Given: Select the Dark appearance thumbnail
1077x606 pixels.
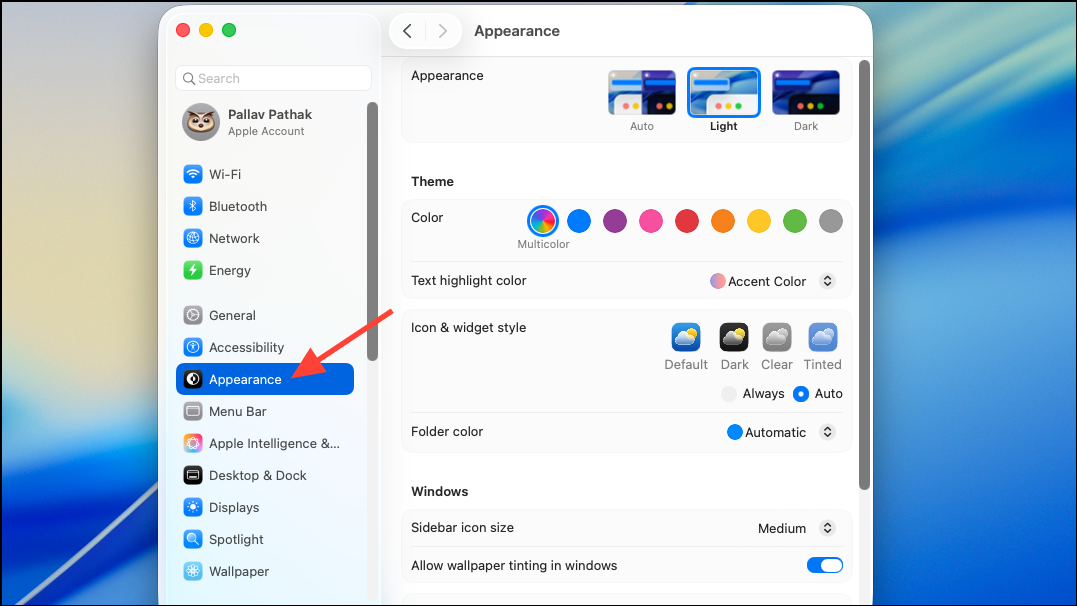Looking at the screenshot, I should 806,93.
